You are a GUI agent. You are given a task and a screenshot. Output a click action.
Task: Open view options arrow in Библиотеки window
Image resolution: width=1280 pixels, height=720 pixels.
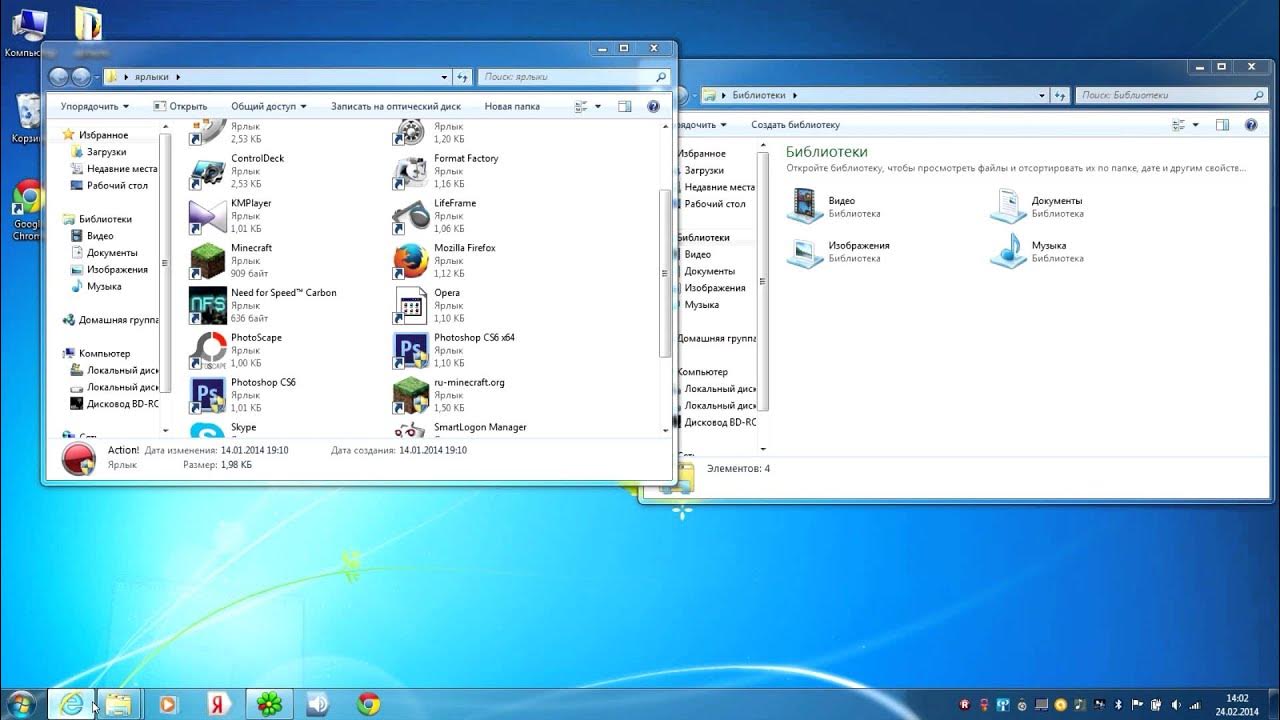coord(1195,125)
